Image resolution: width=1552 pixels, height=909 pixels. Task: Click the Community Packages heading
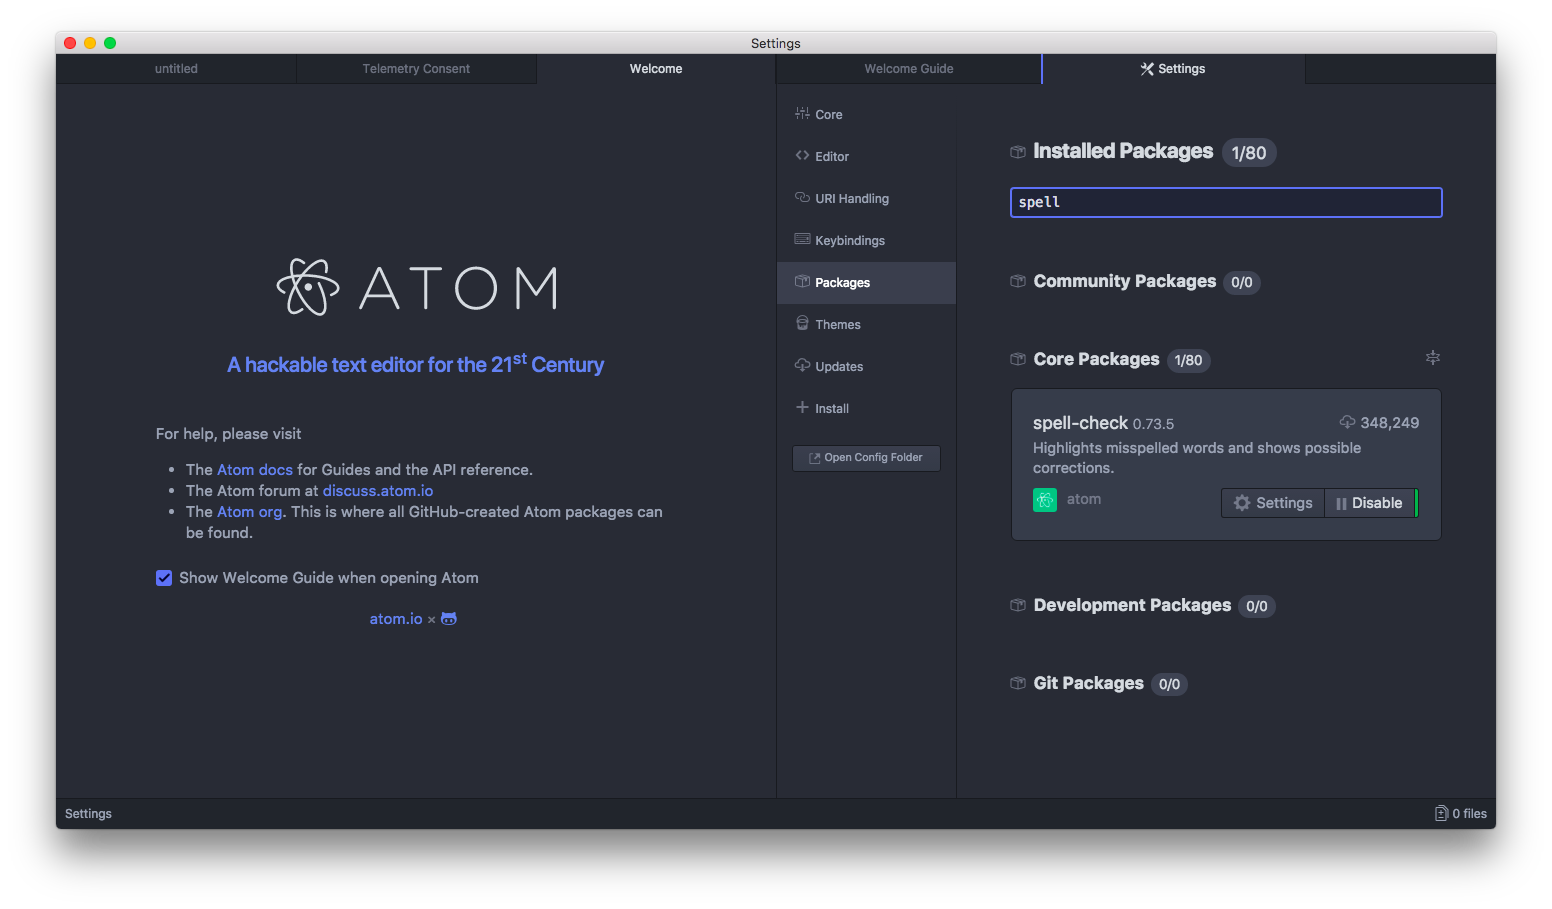coord(1125,281)
